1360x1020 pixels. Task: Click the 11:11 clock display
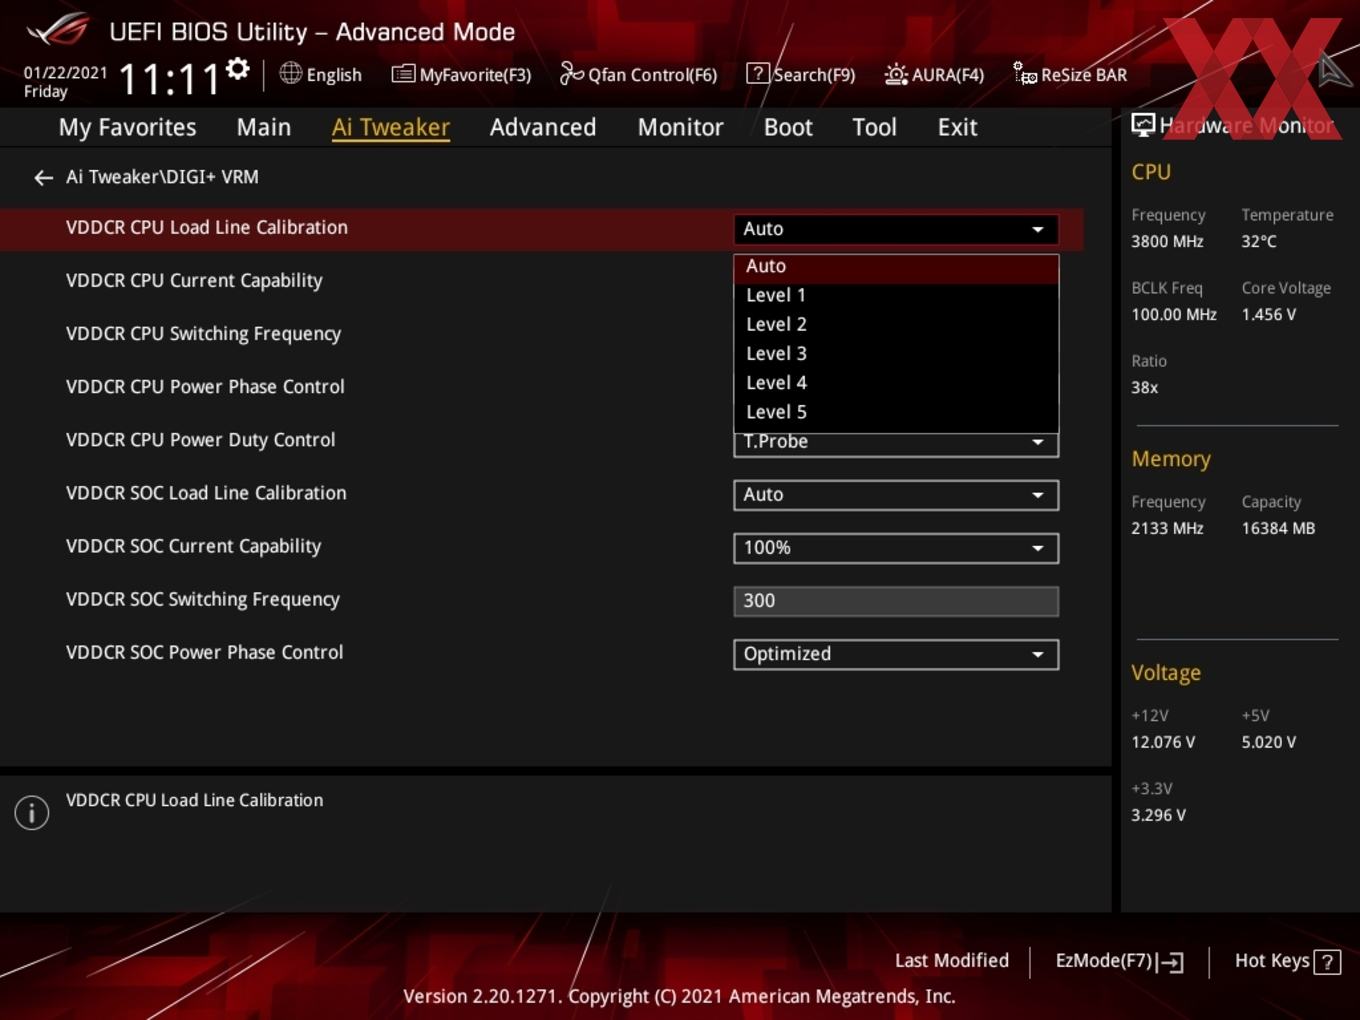point(169,79)
